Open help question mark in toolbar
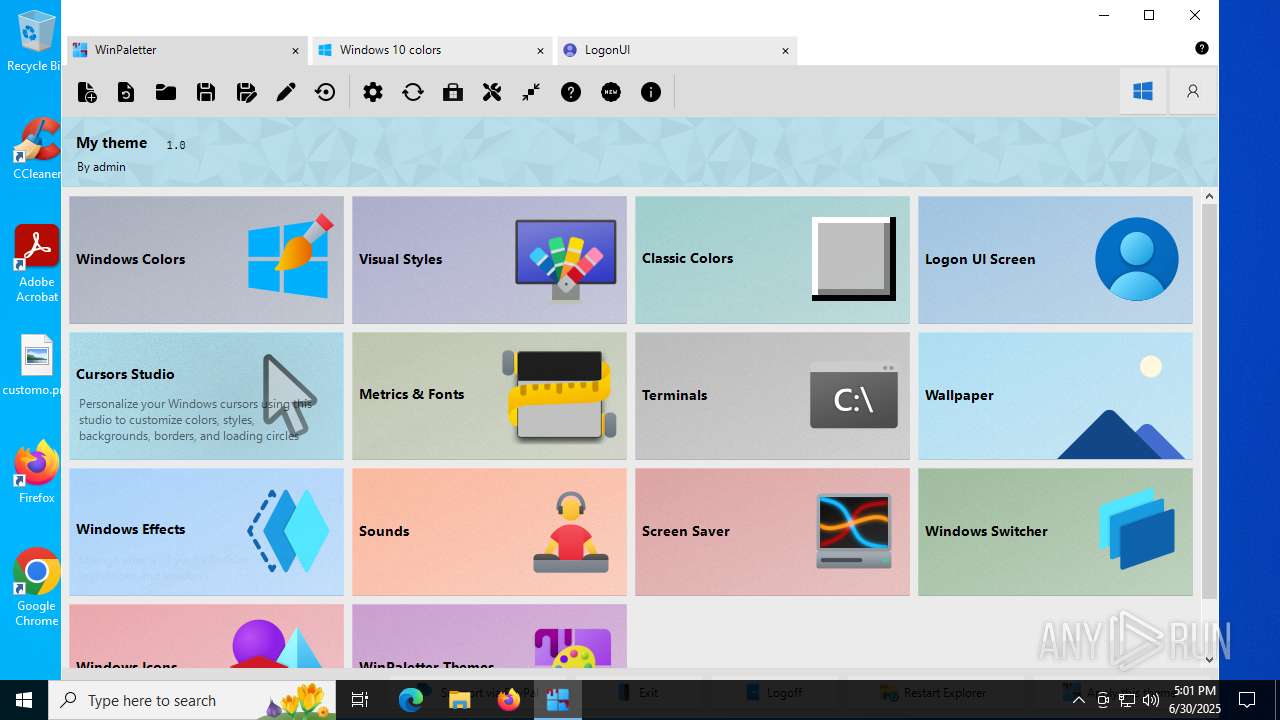Screen dimensions: 1280x720 pos(571,92)
